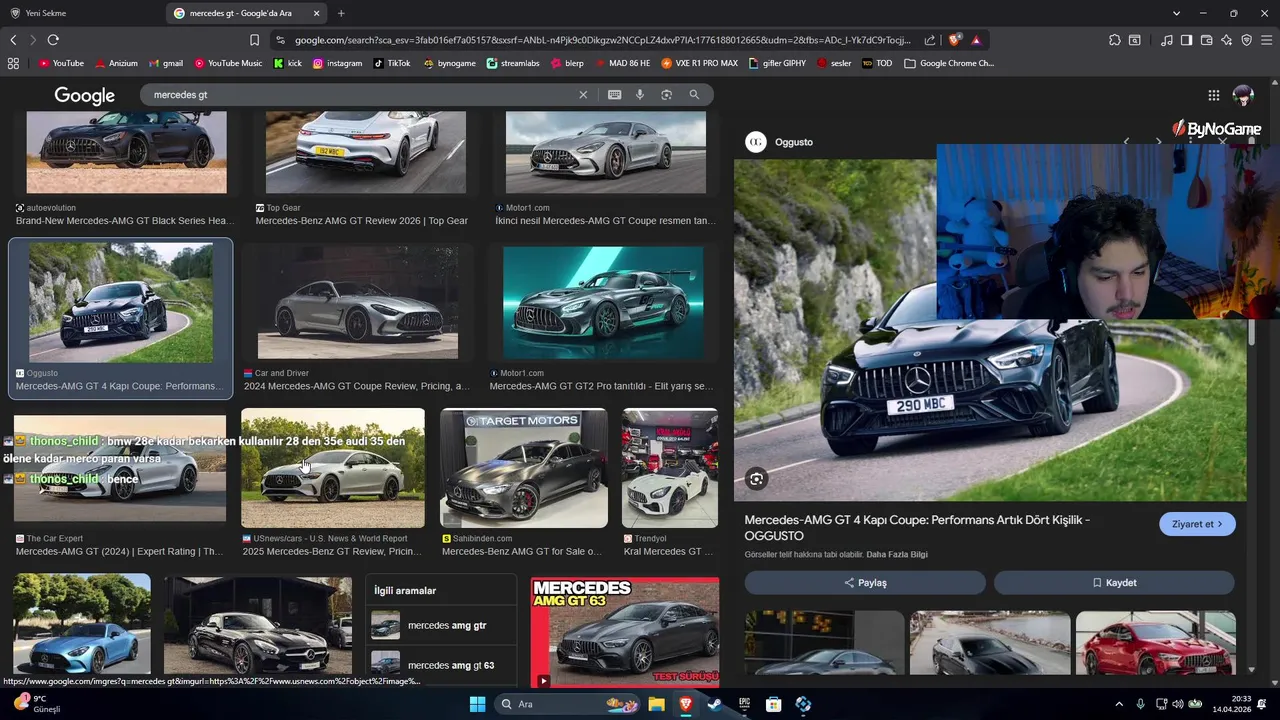Open the on-screen keyboard input tool
1280x720 pixels.
614,95
